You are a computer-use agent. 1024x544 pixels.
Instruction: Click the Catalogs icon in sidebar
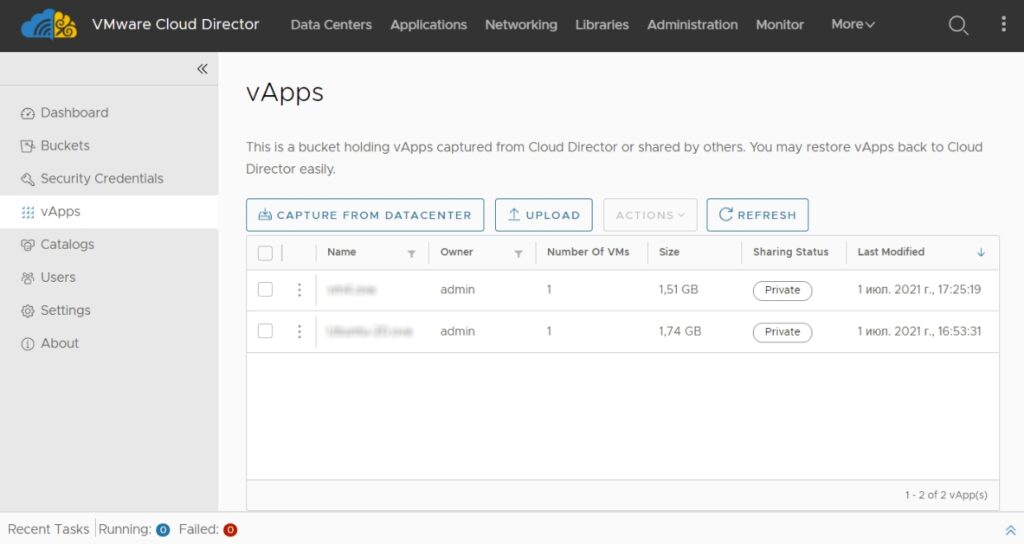(27, 245)
